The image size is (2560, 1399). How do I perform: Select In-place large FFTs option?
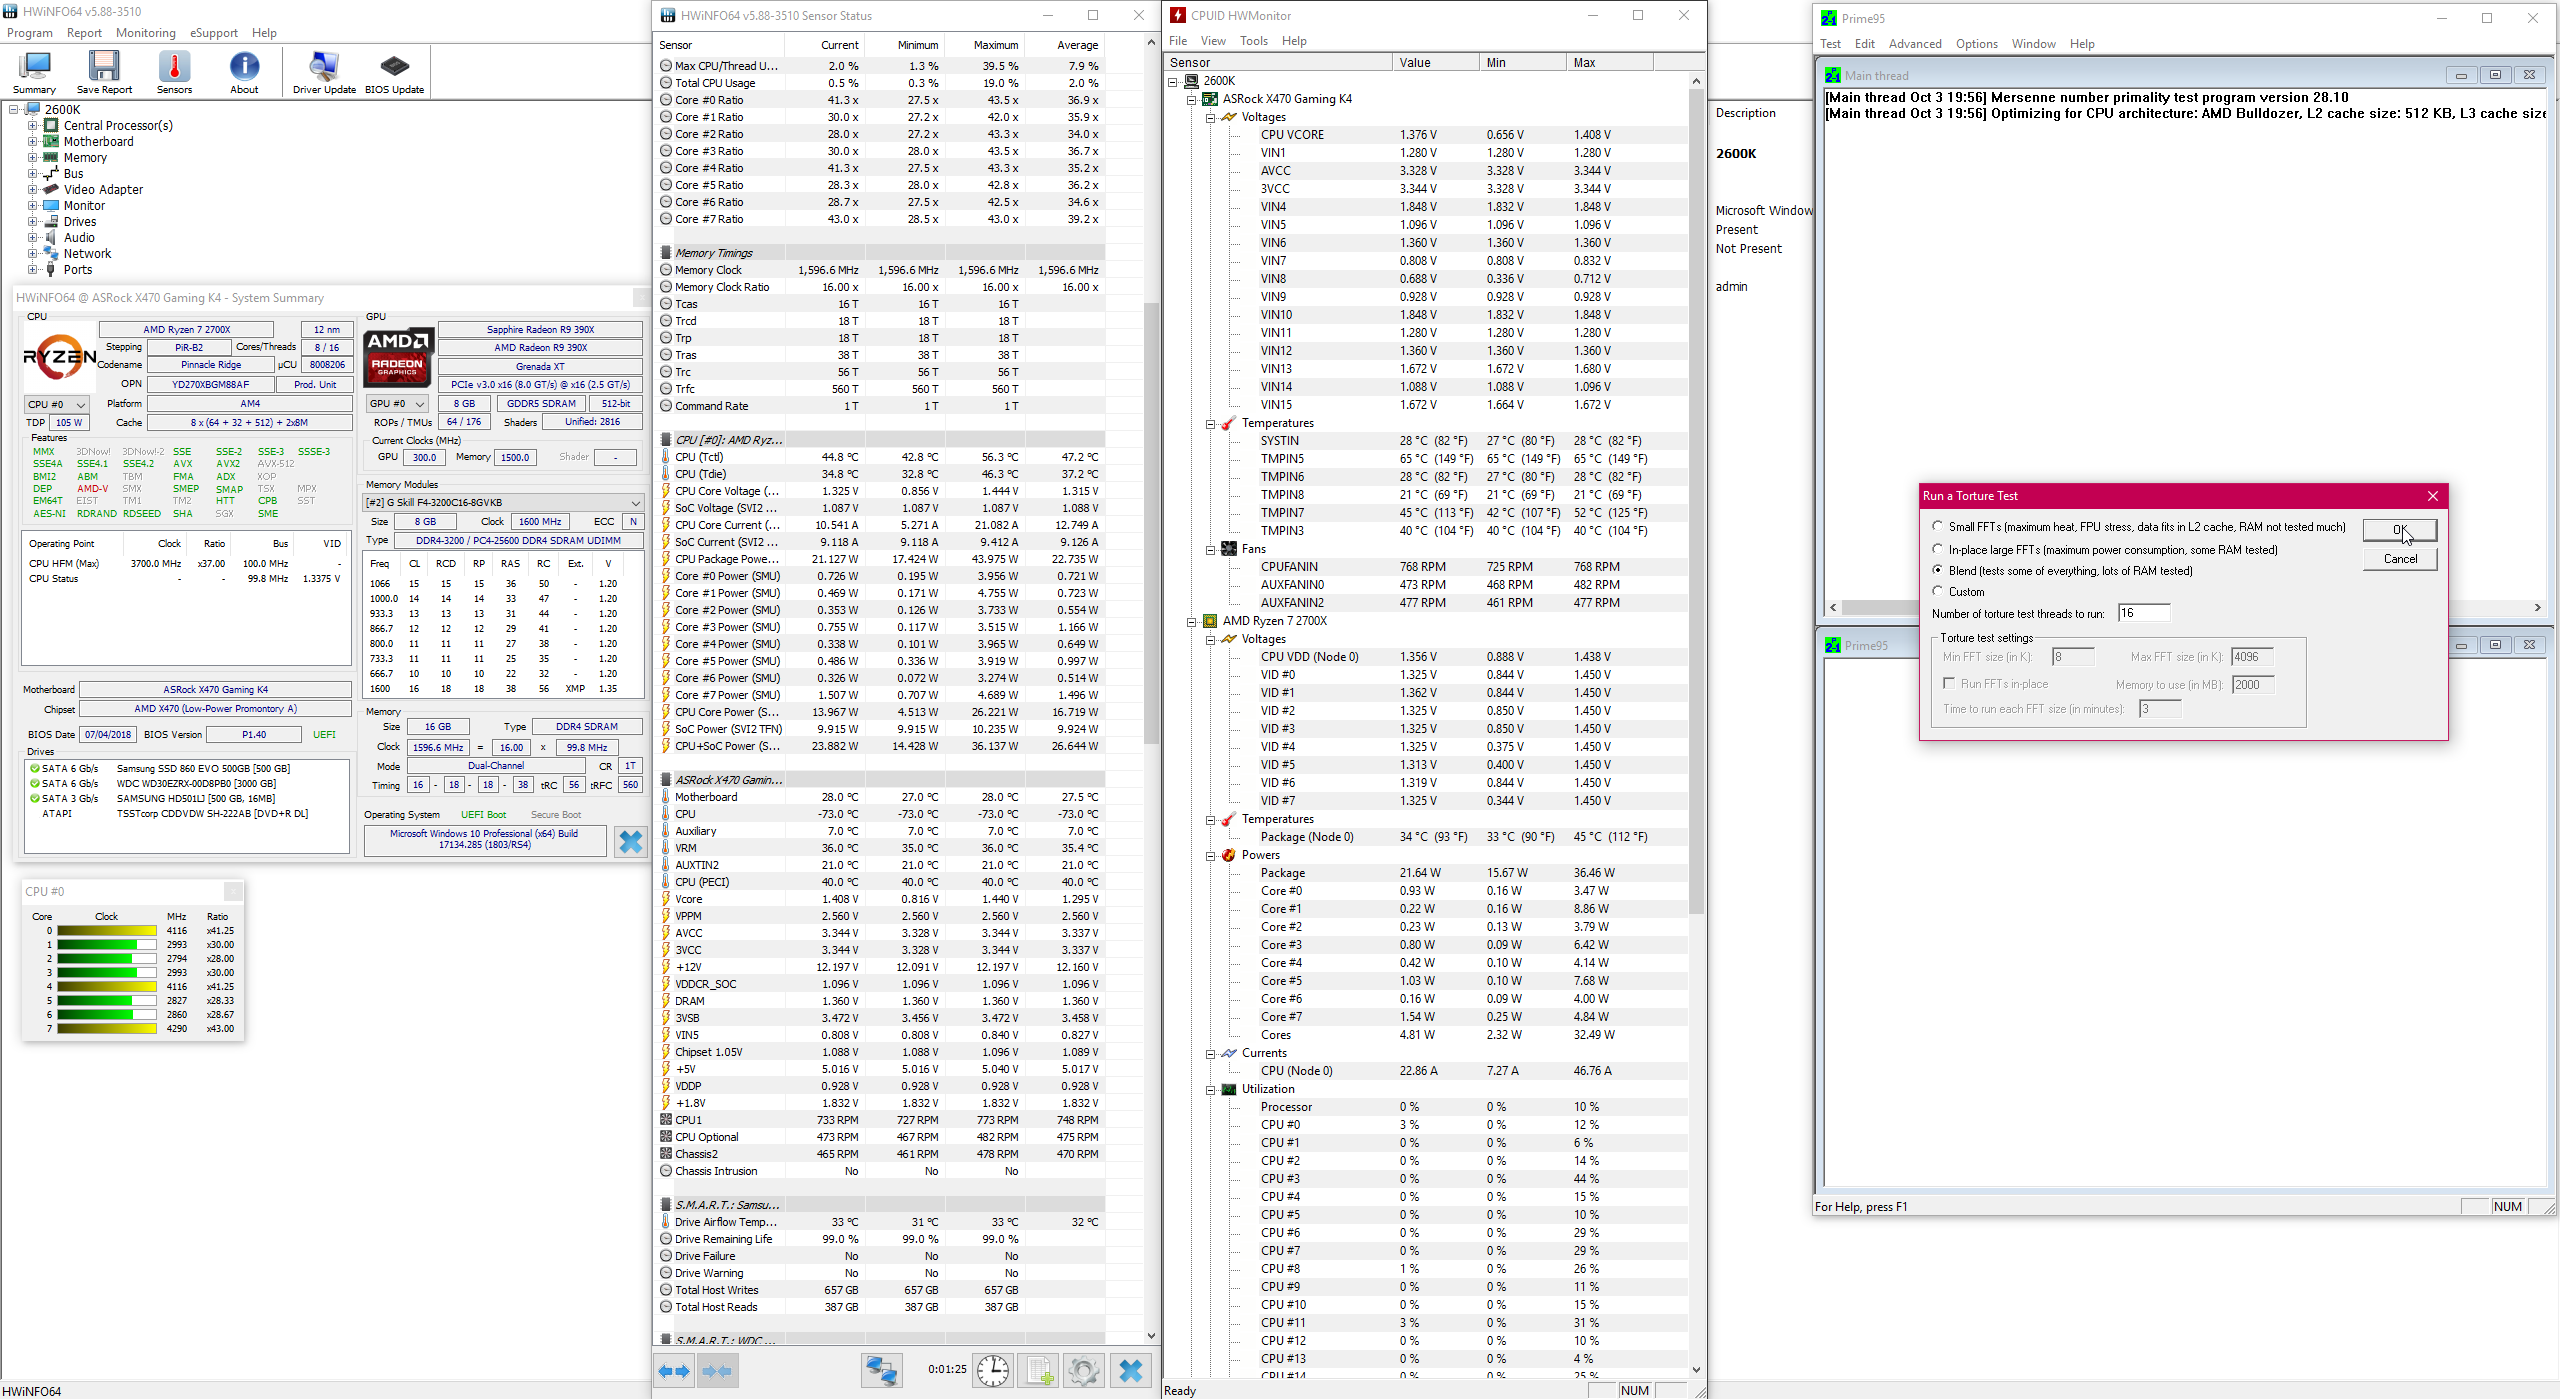tap(1938, 549)
